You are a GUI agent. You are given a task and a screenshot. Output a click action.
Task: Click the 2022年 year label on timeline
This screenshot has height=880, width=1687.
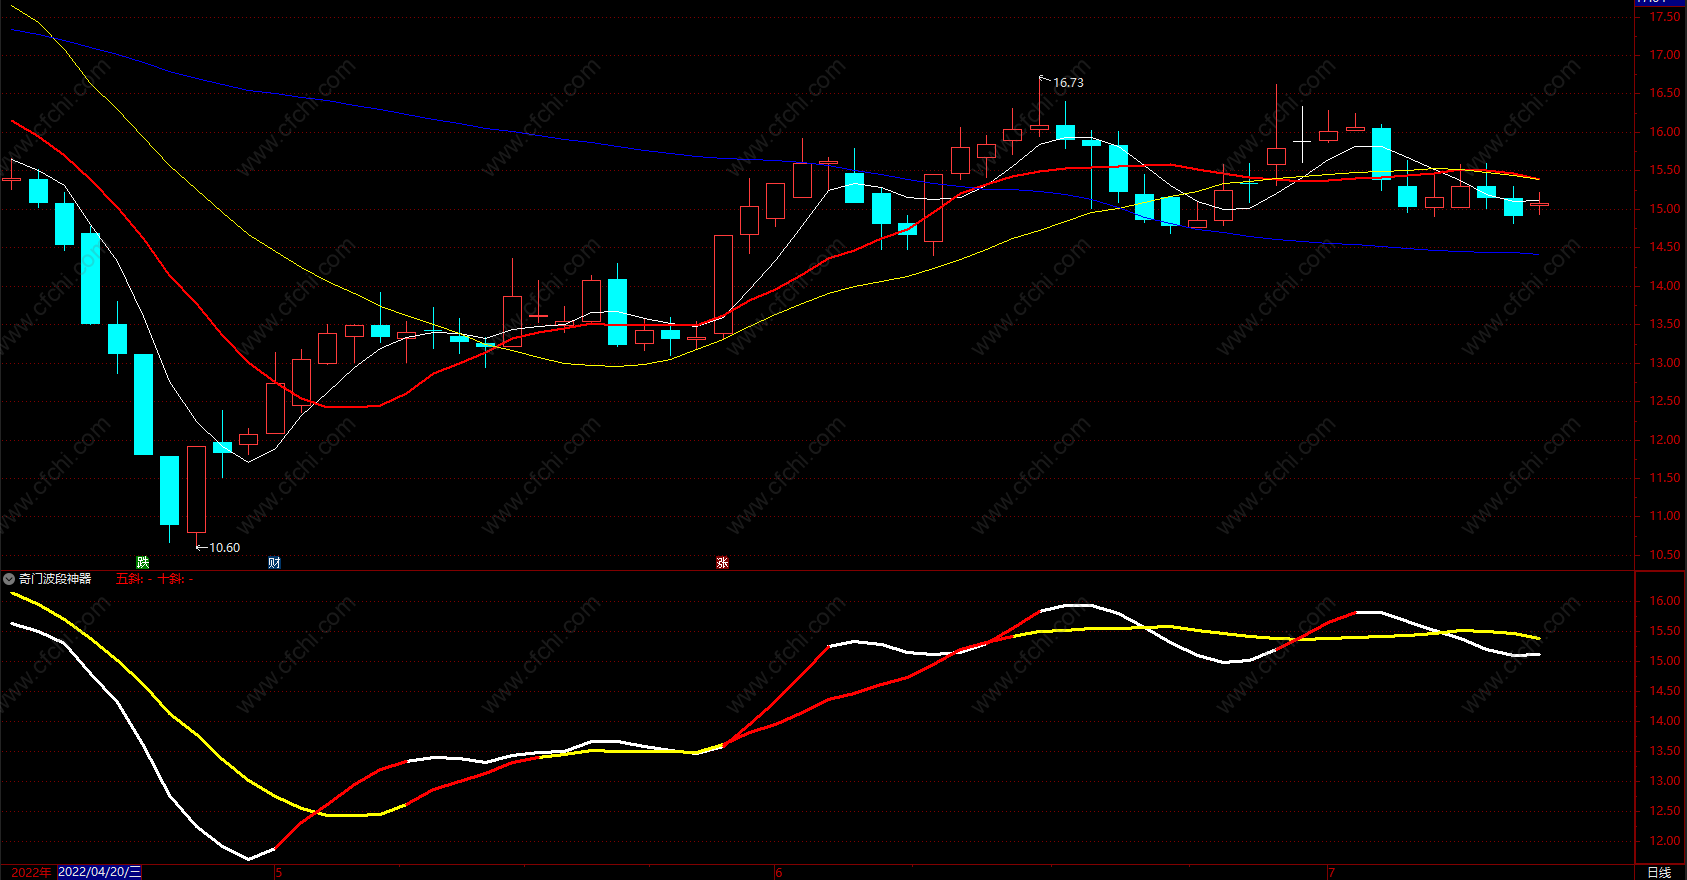tap(31, 872)
